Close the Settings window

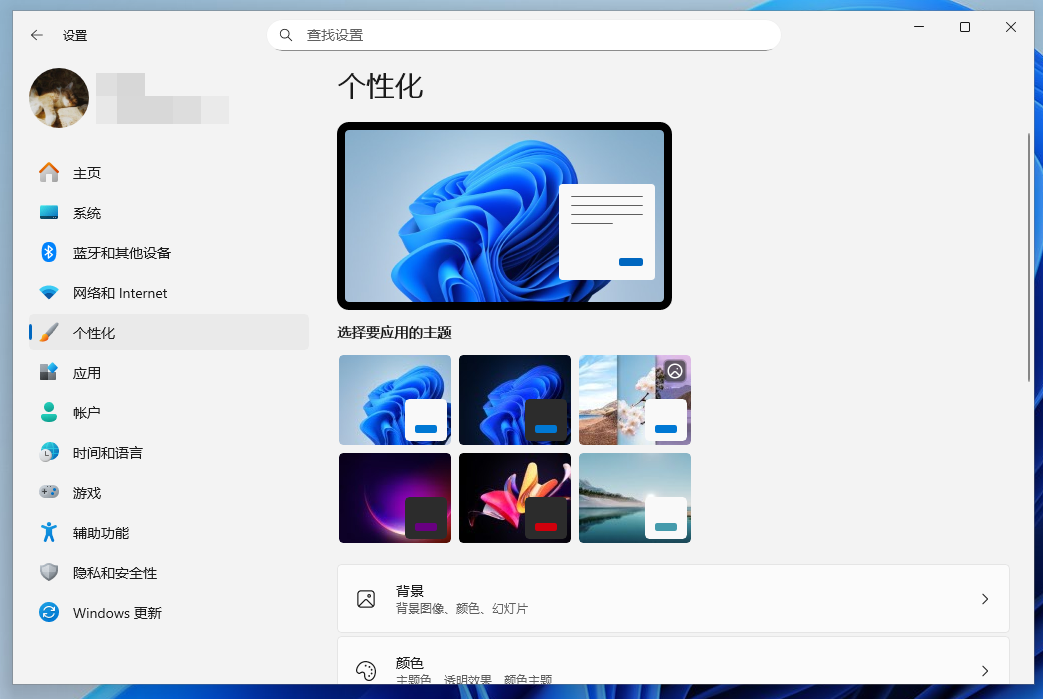click(1010, 27)
